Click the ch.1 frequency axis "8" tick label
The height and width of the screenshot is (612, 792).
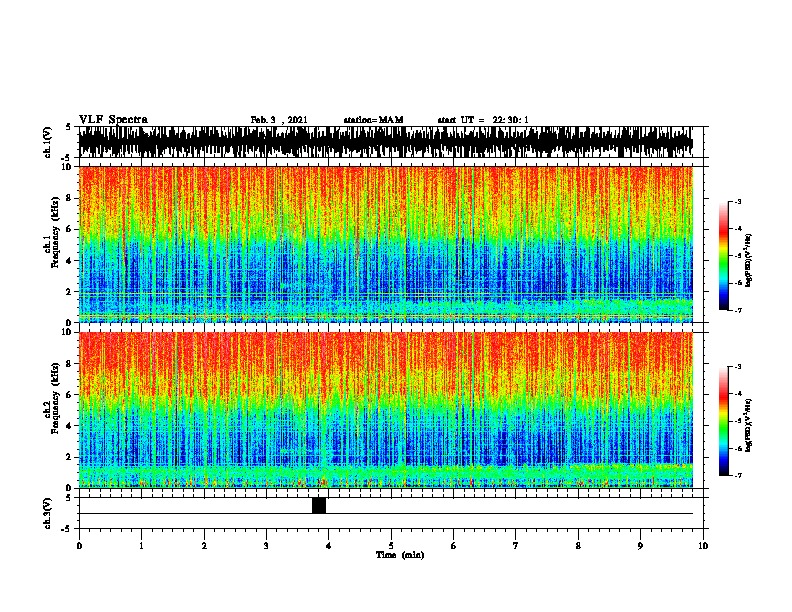pyautogui.click(x=70, y=198)
